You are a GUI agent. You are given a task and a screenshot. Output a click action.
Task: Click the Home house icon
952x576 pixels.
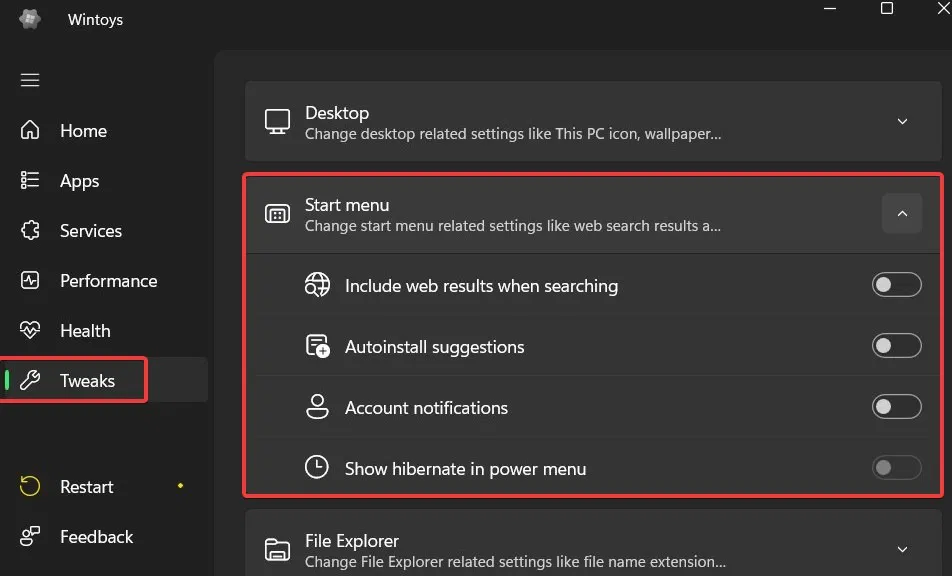click(x=30, y=131)
